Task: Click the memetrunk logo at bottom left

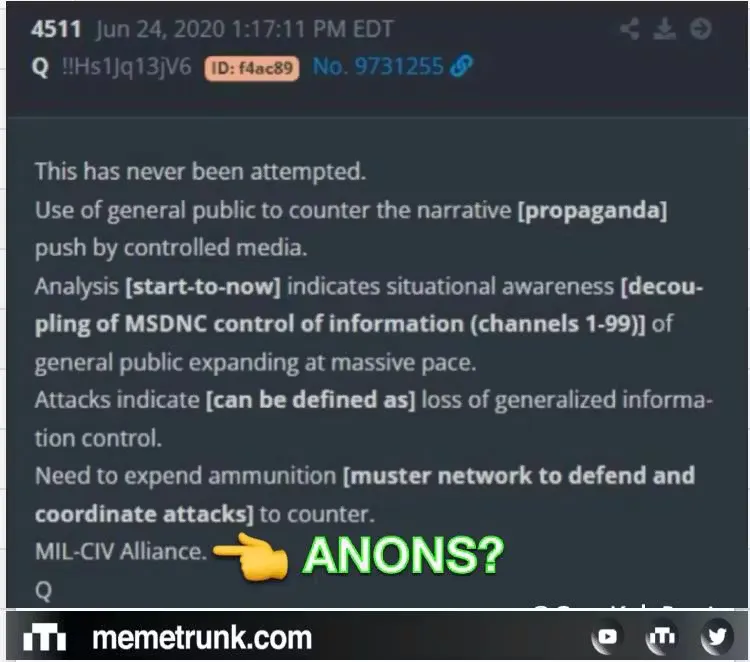Action: (44, 637)
